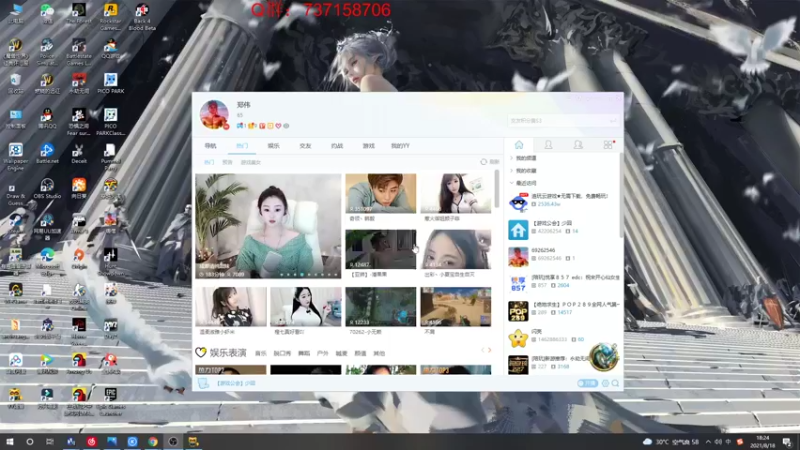Screen dimensions: 800x450
Task: Switch to the 约战 tab
Action: pos(337,146)
